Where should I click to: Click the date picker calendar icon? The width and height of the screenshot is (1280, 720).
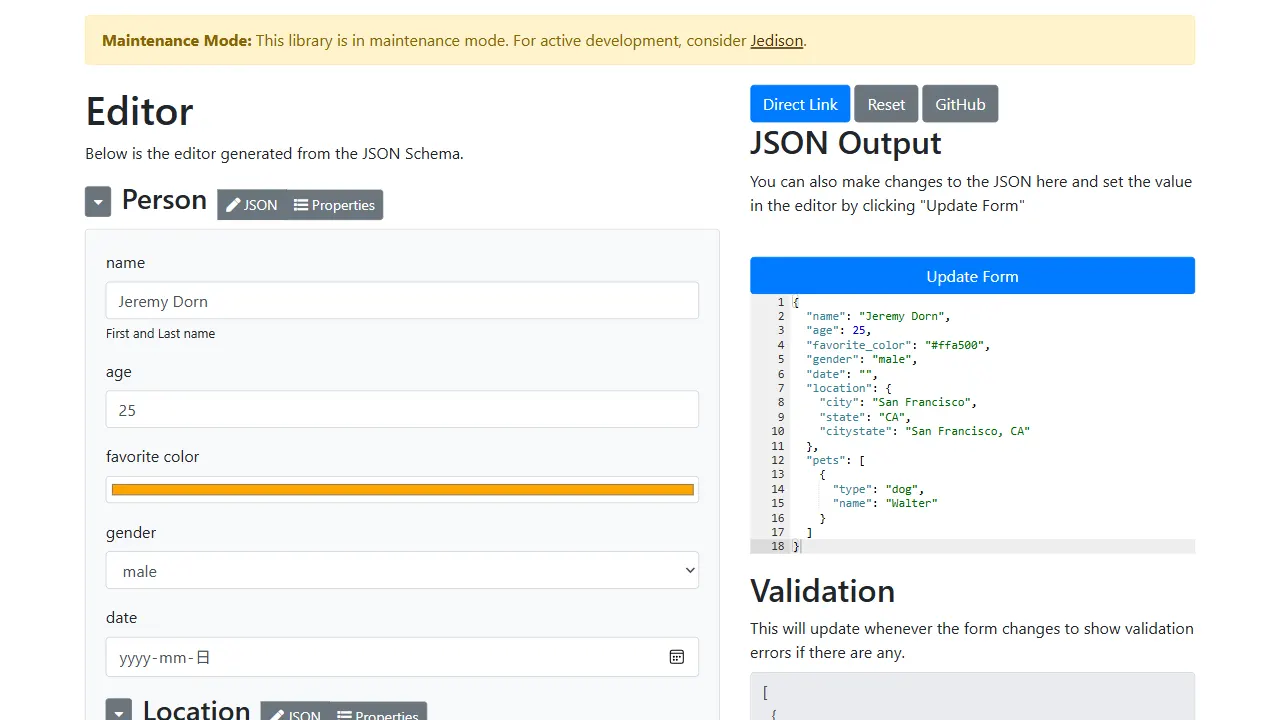coord(677,657)
